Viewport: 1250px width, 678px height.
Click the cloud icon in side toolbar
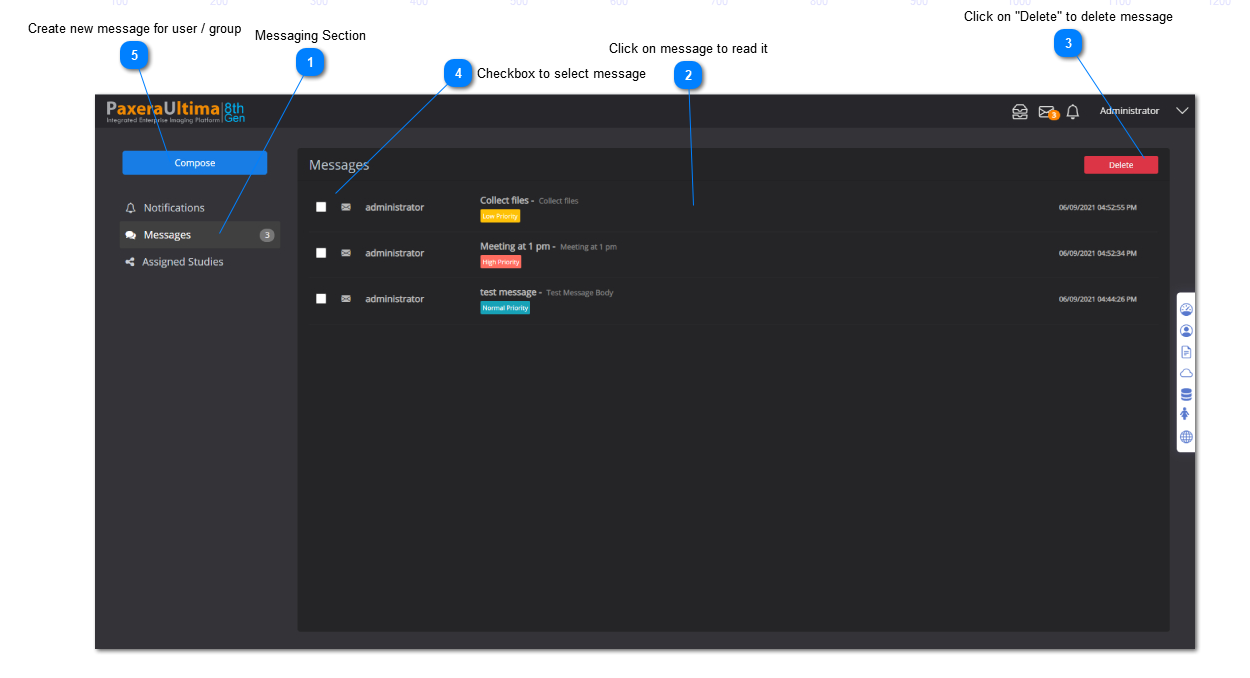(1186, 373)
